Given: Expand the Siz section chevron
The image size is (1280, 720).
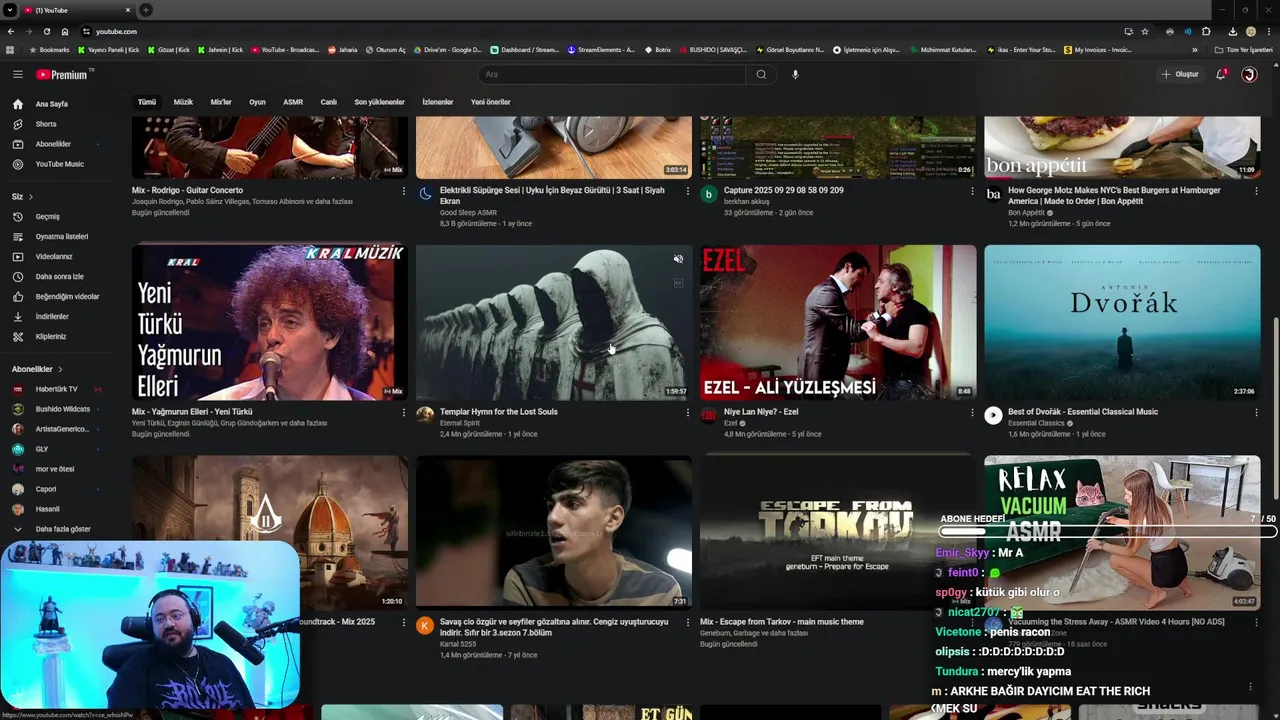Looking at the screenshot, I should pyautogui.click(x=31, y=197).
